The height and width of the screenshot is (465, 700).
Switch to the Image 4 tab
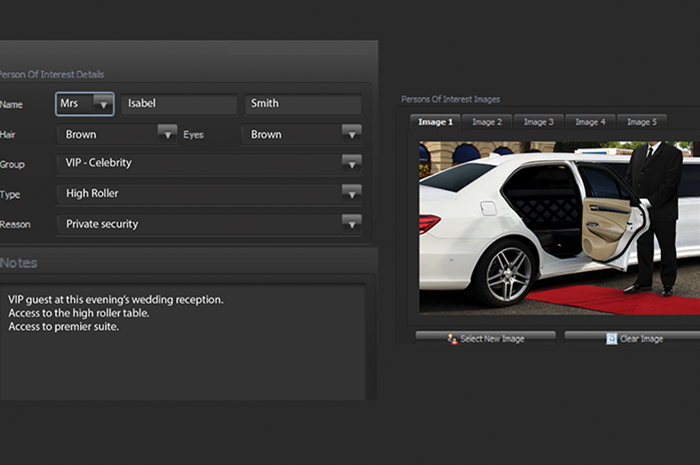point(590,122)
